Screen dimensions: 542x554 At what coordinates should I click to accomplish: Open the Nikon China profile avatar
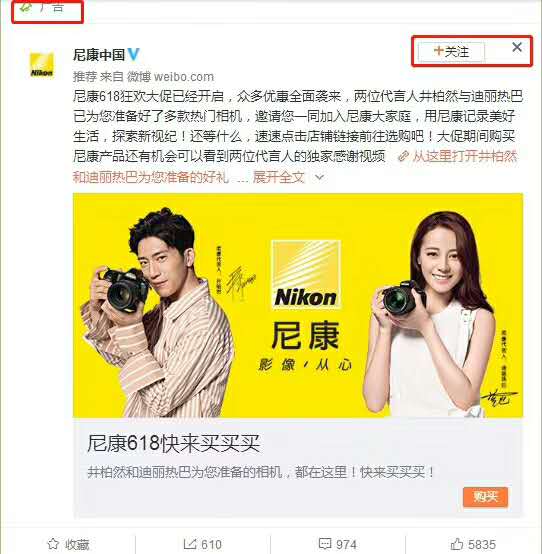point(42,65)
